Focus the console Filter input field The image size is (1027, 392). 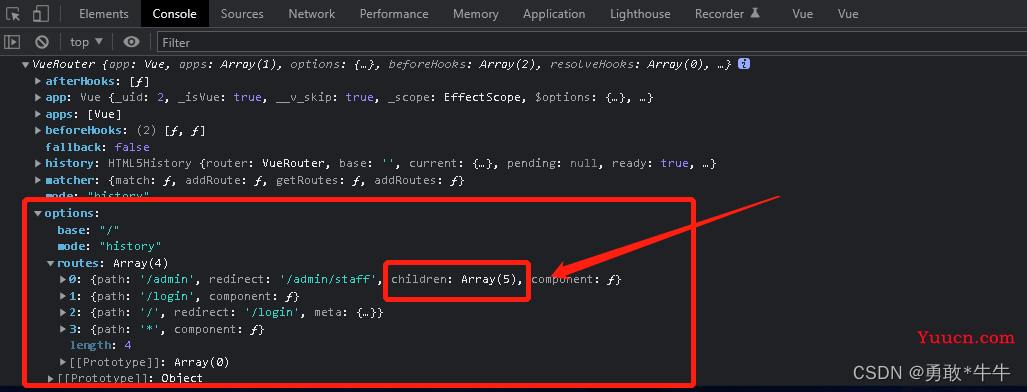pyautogui.click(x=589, y=42)
